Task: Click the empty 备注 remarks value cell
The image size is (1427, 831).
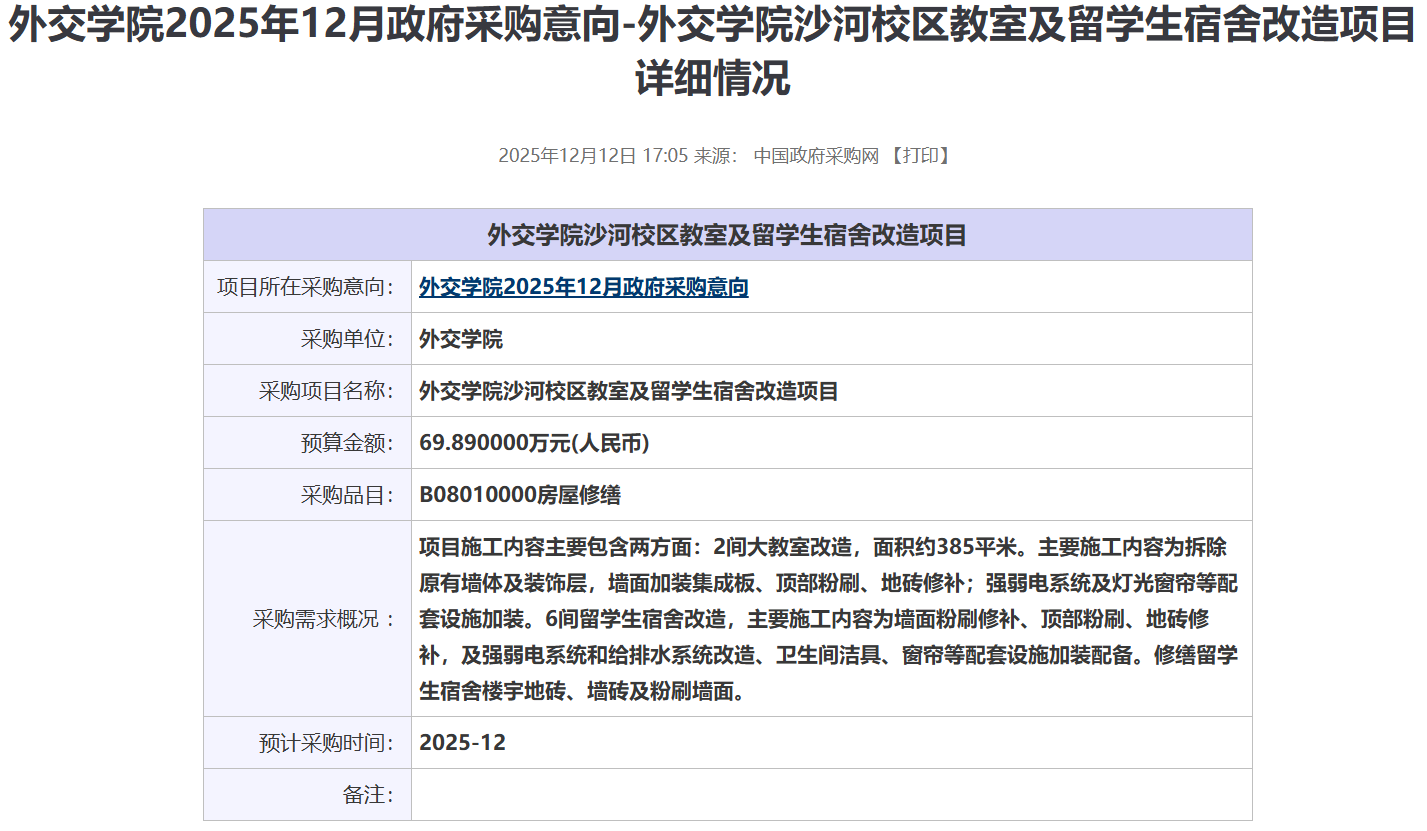Action: (x=830, y=795)
